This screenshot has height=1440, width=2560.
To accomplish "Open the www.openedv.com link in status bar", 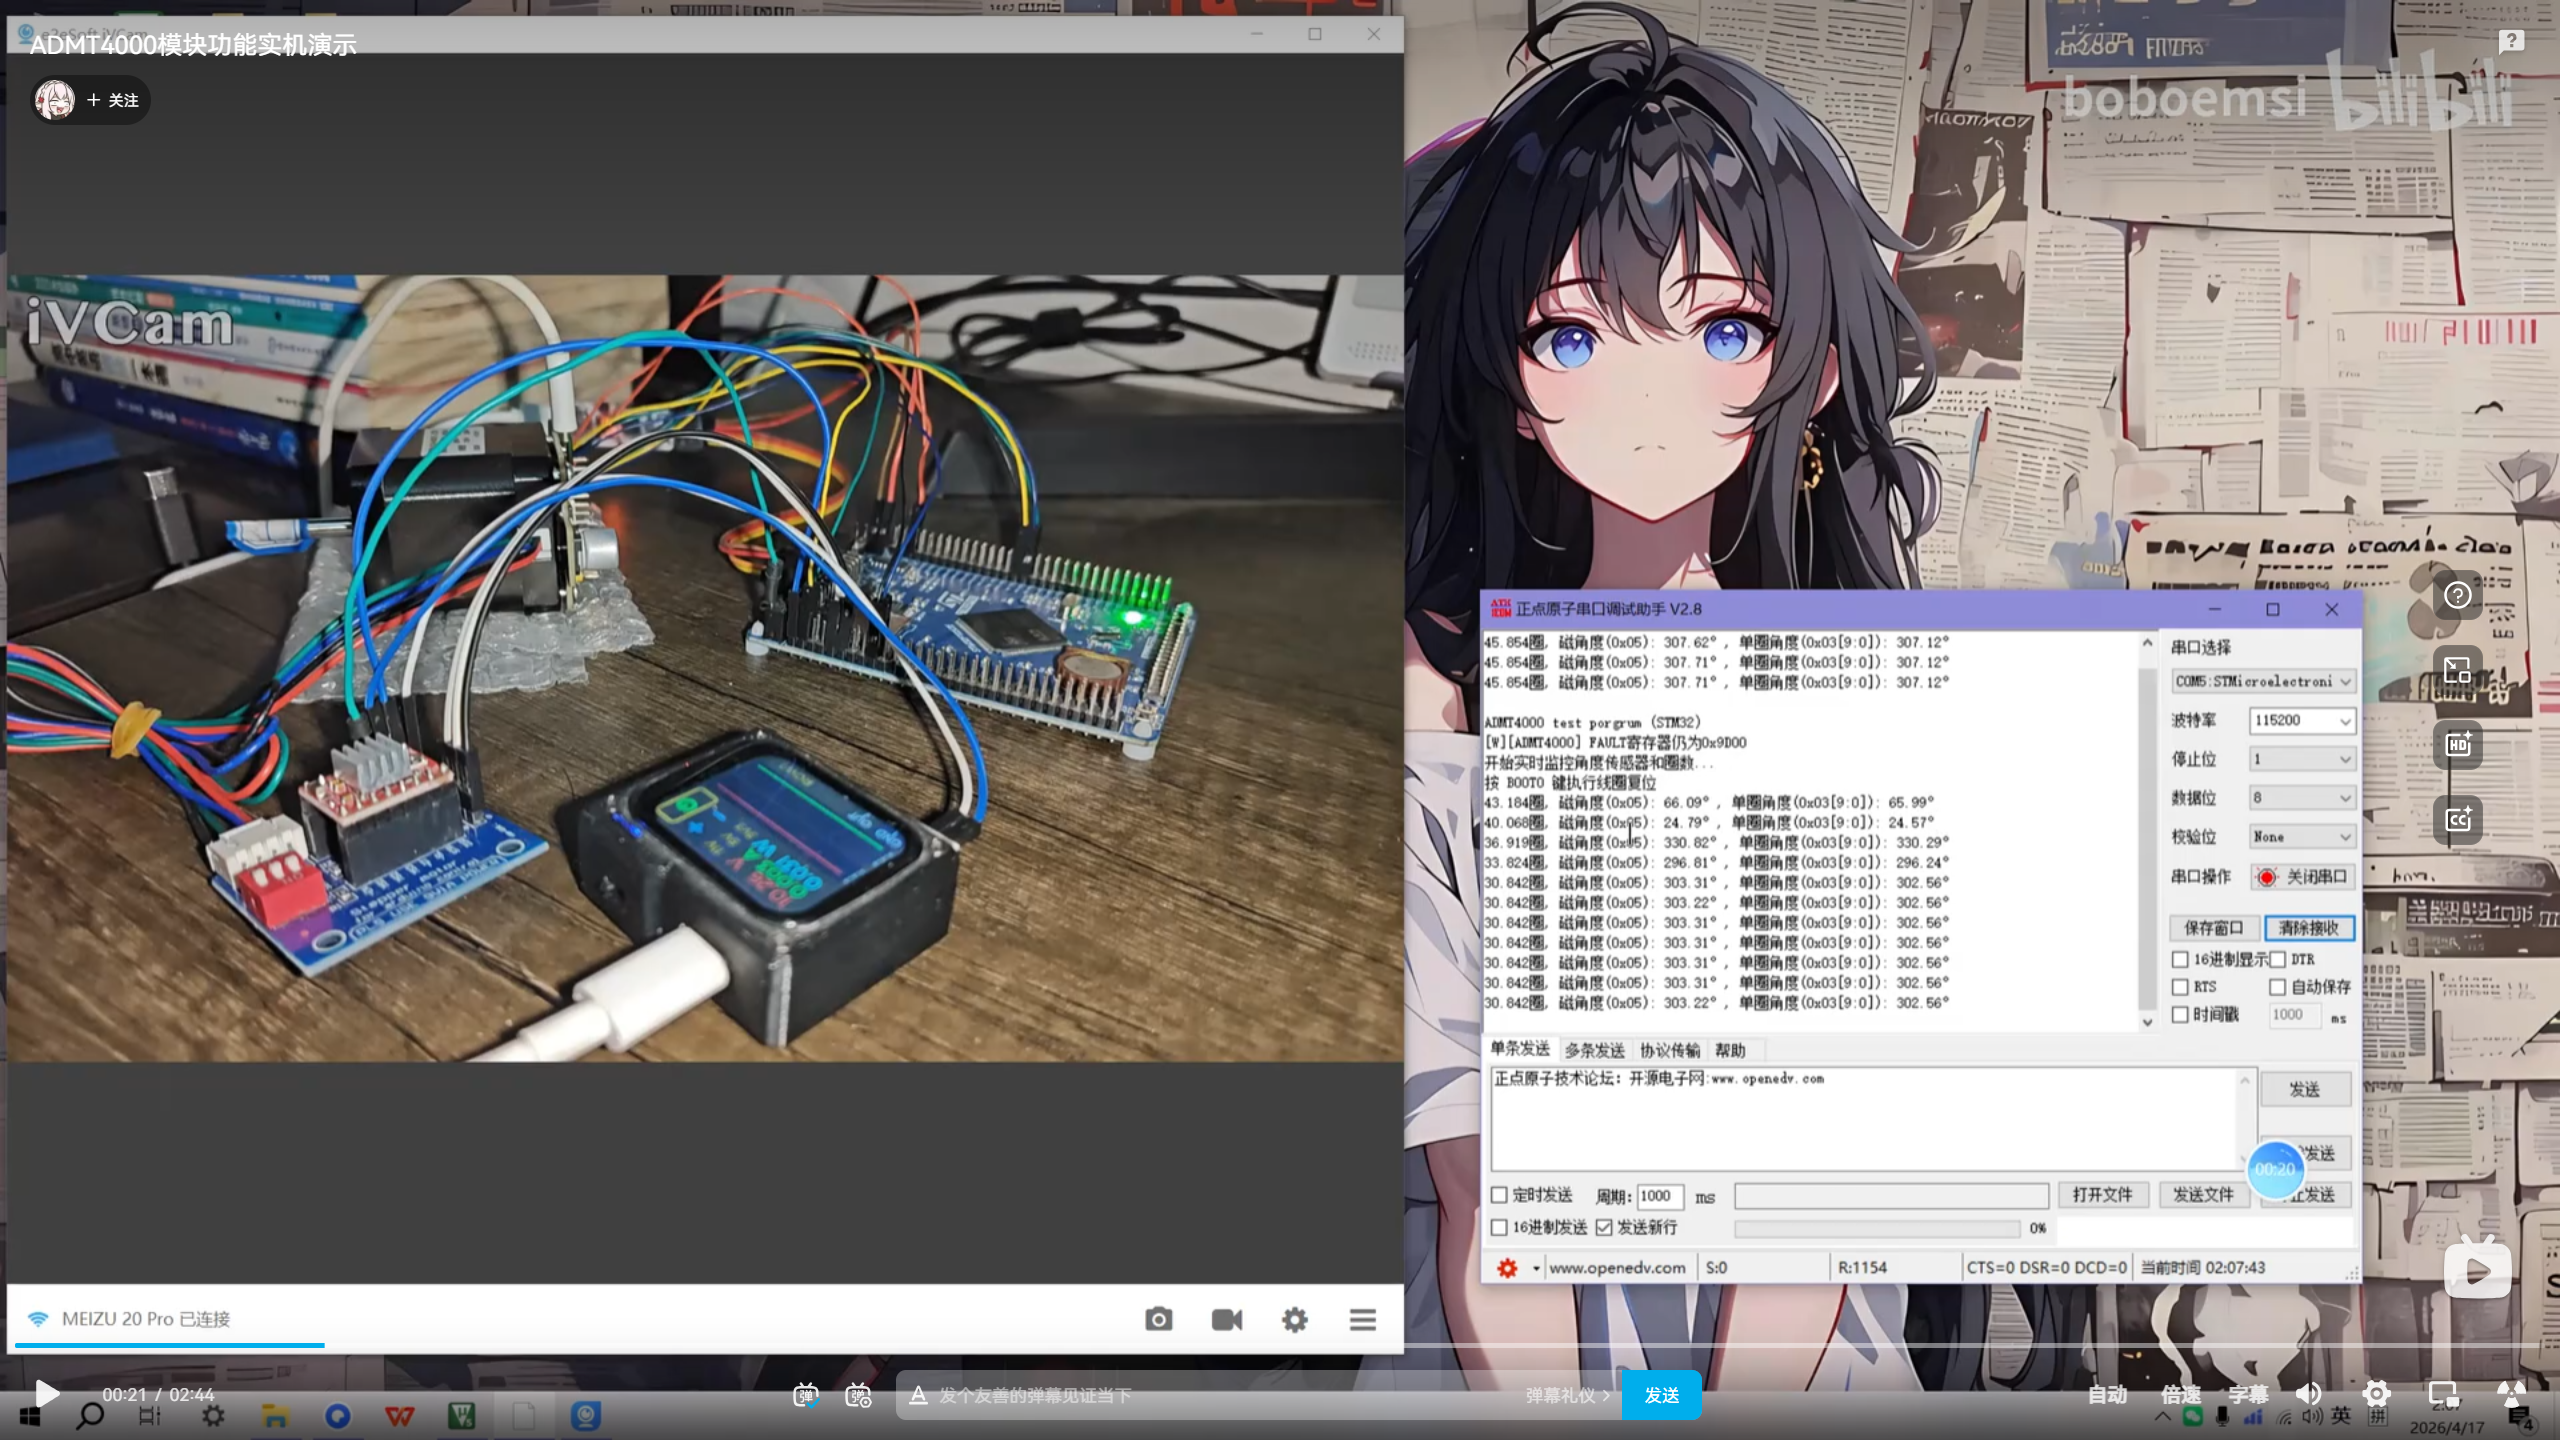I will point(1617,1268).
